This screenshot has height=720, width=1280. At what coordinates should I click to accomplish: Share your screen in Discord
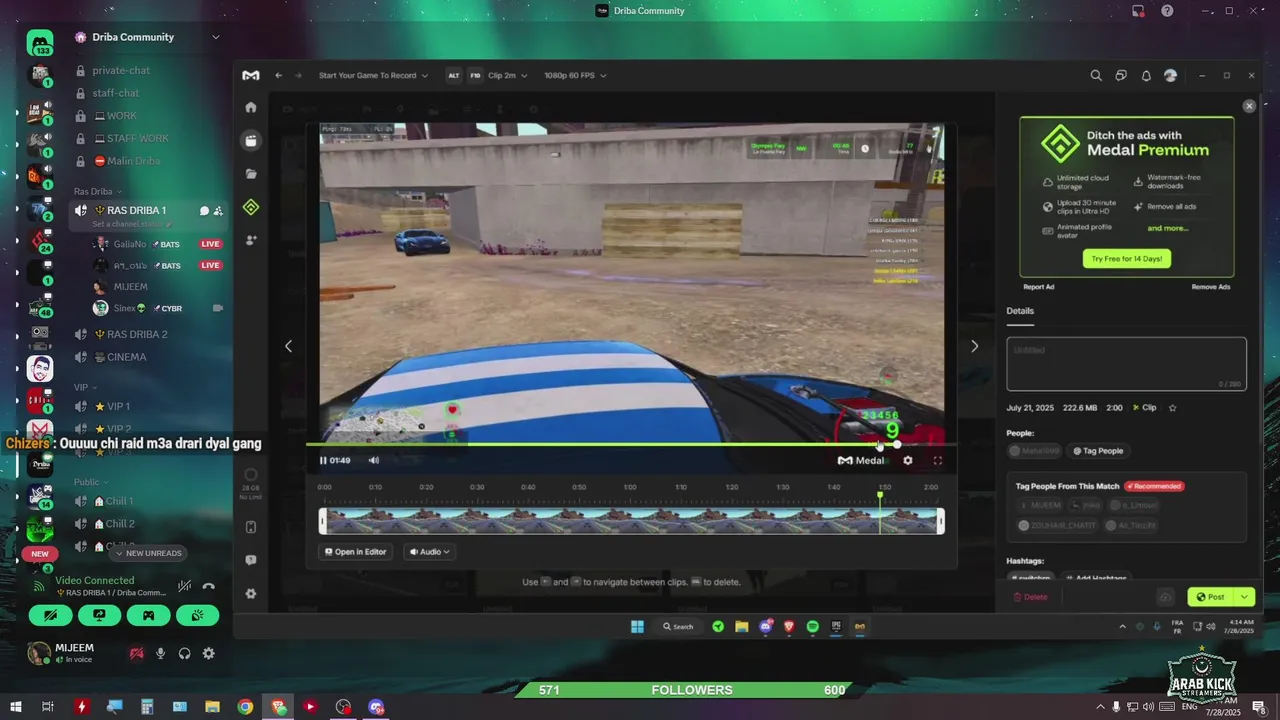[99, 616]
